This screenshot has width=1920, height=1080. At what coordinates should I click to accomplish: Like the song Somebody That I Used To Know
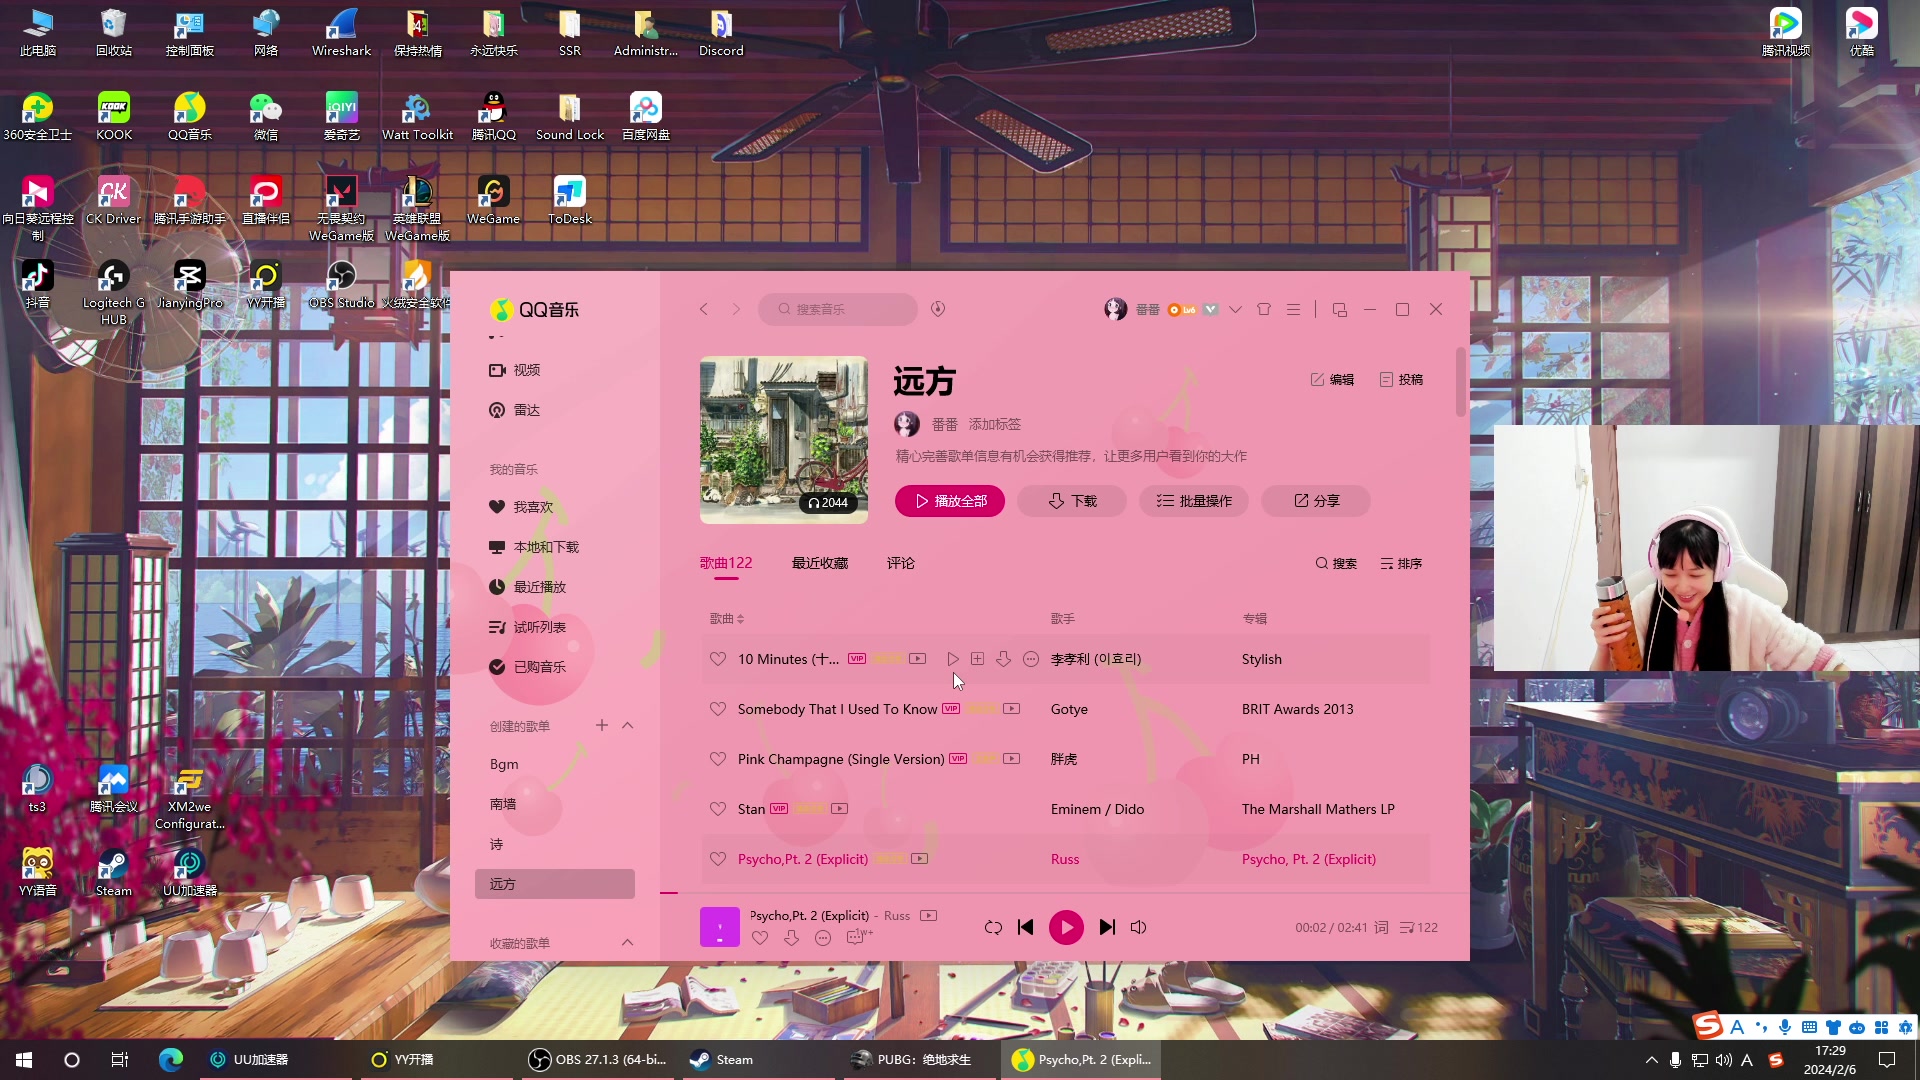pyautogui.click(x=717, y=709)
